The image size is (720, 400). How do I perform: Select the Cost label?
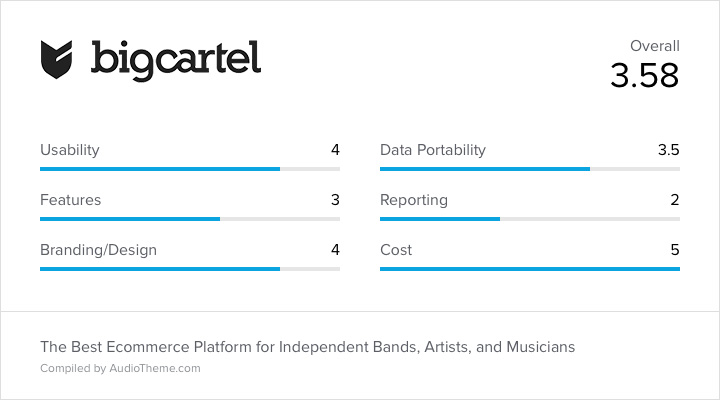coord(396,250)
